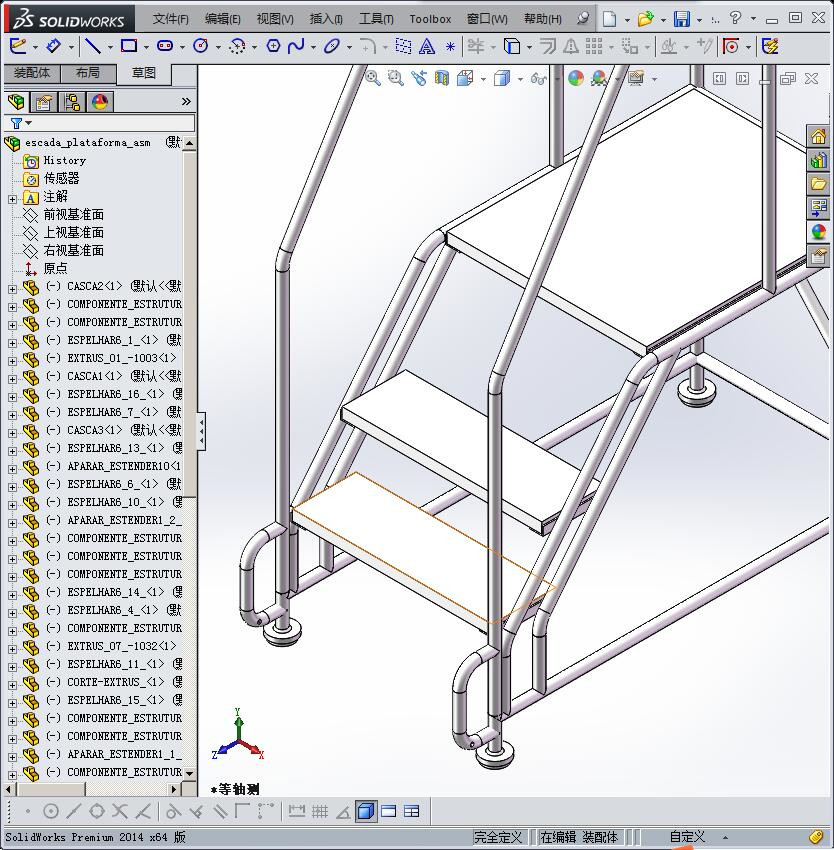Open the 编辑(E) menu
834x850 pixels.
point(222,19)
